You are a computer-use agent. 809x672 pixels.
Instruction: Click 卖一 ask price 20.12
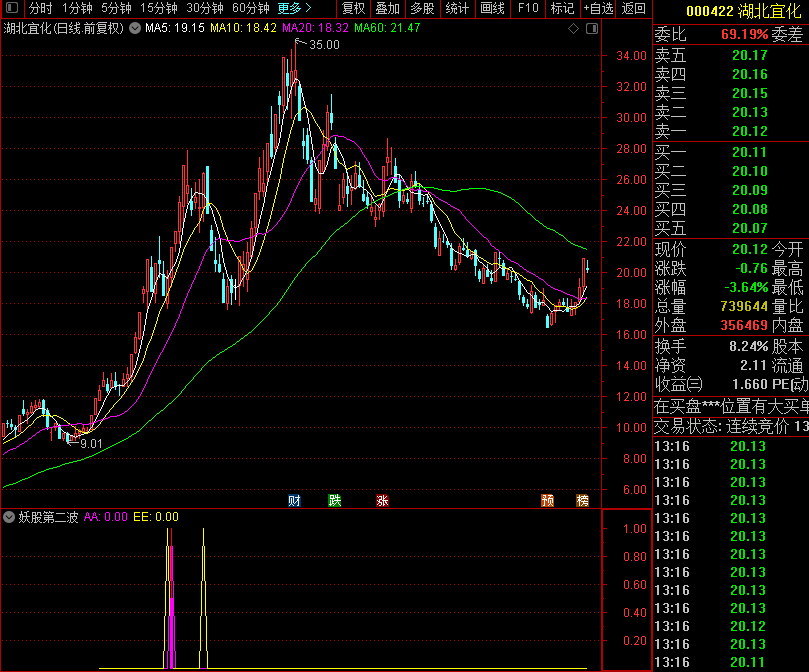coord(749,131)
